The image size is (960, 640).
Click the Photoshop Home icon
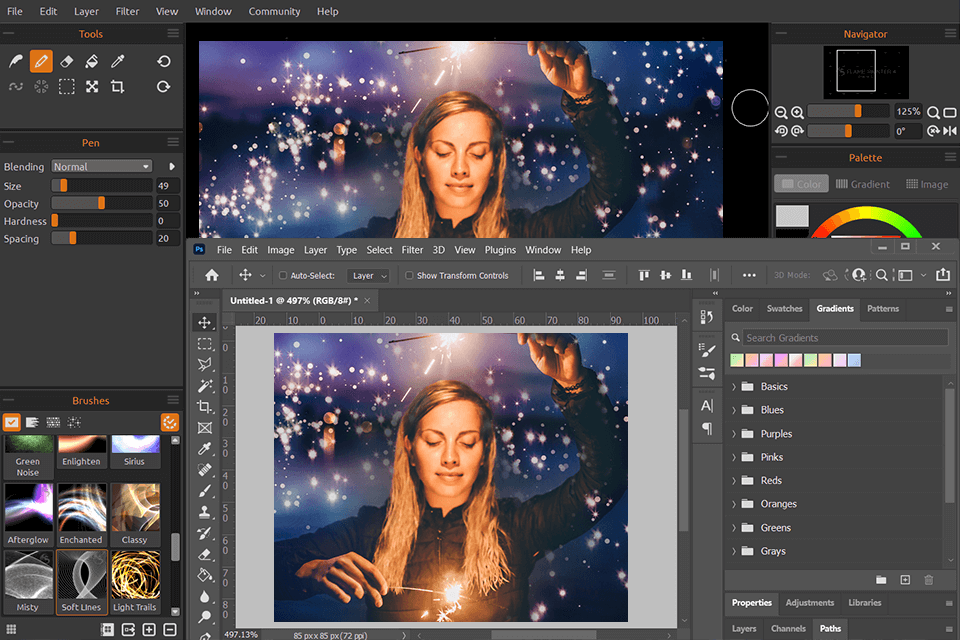212,275
